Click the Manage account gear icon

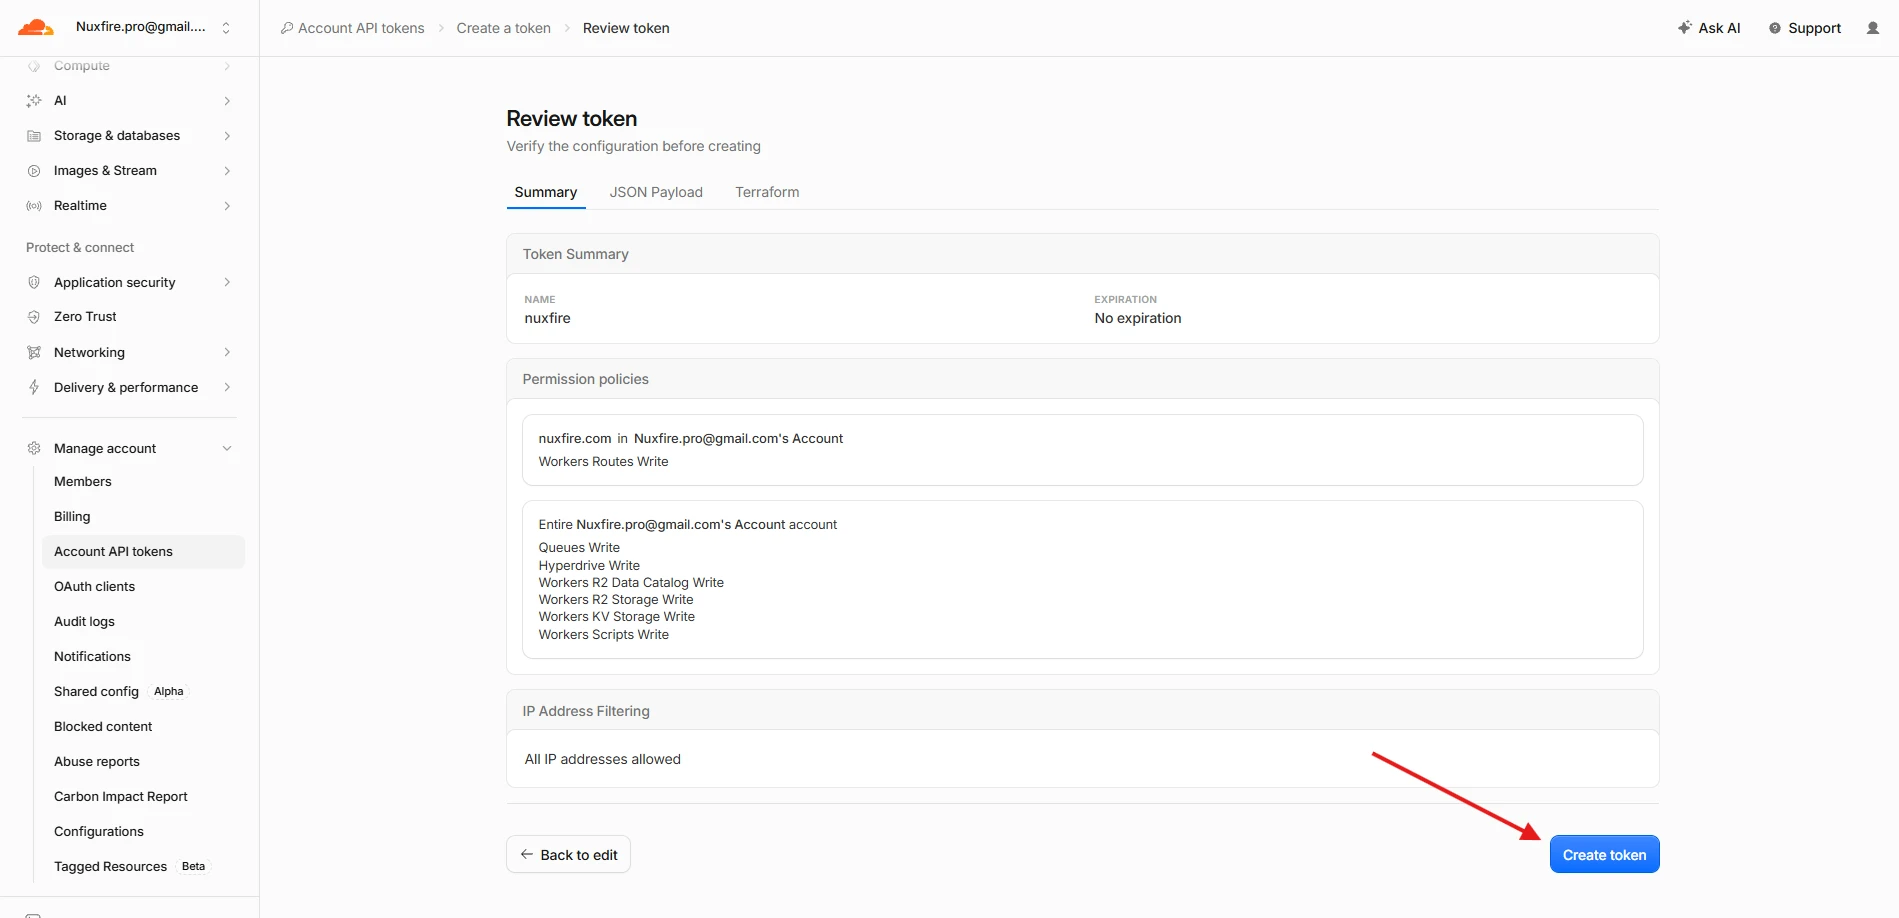click(x=34, y=449)
